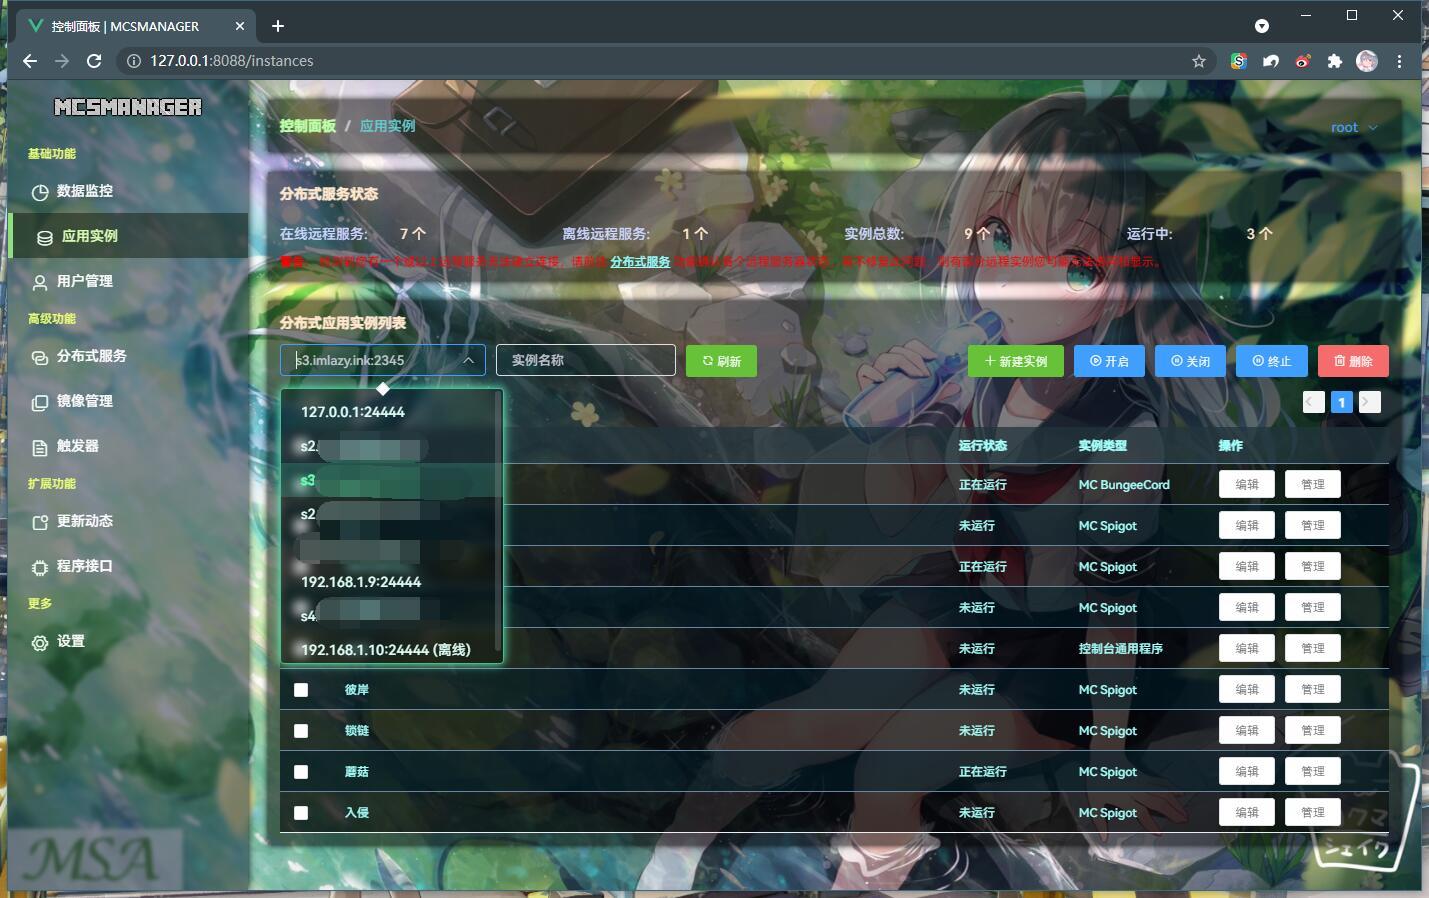Click the 程序接口 chip icon
The width and height of the screenshot is (1429, 898).
40,567
